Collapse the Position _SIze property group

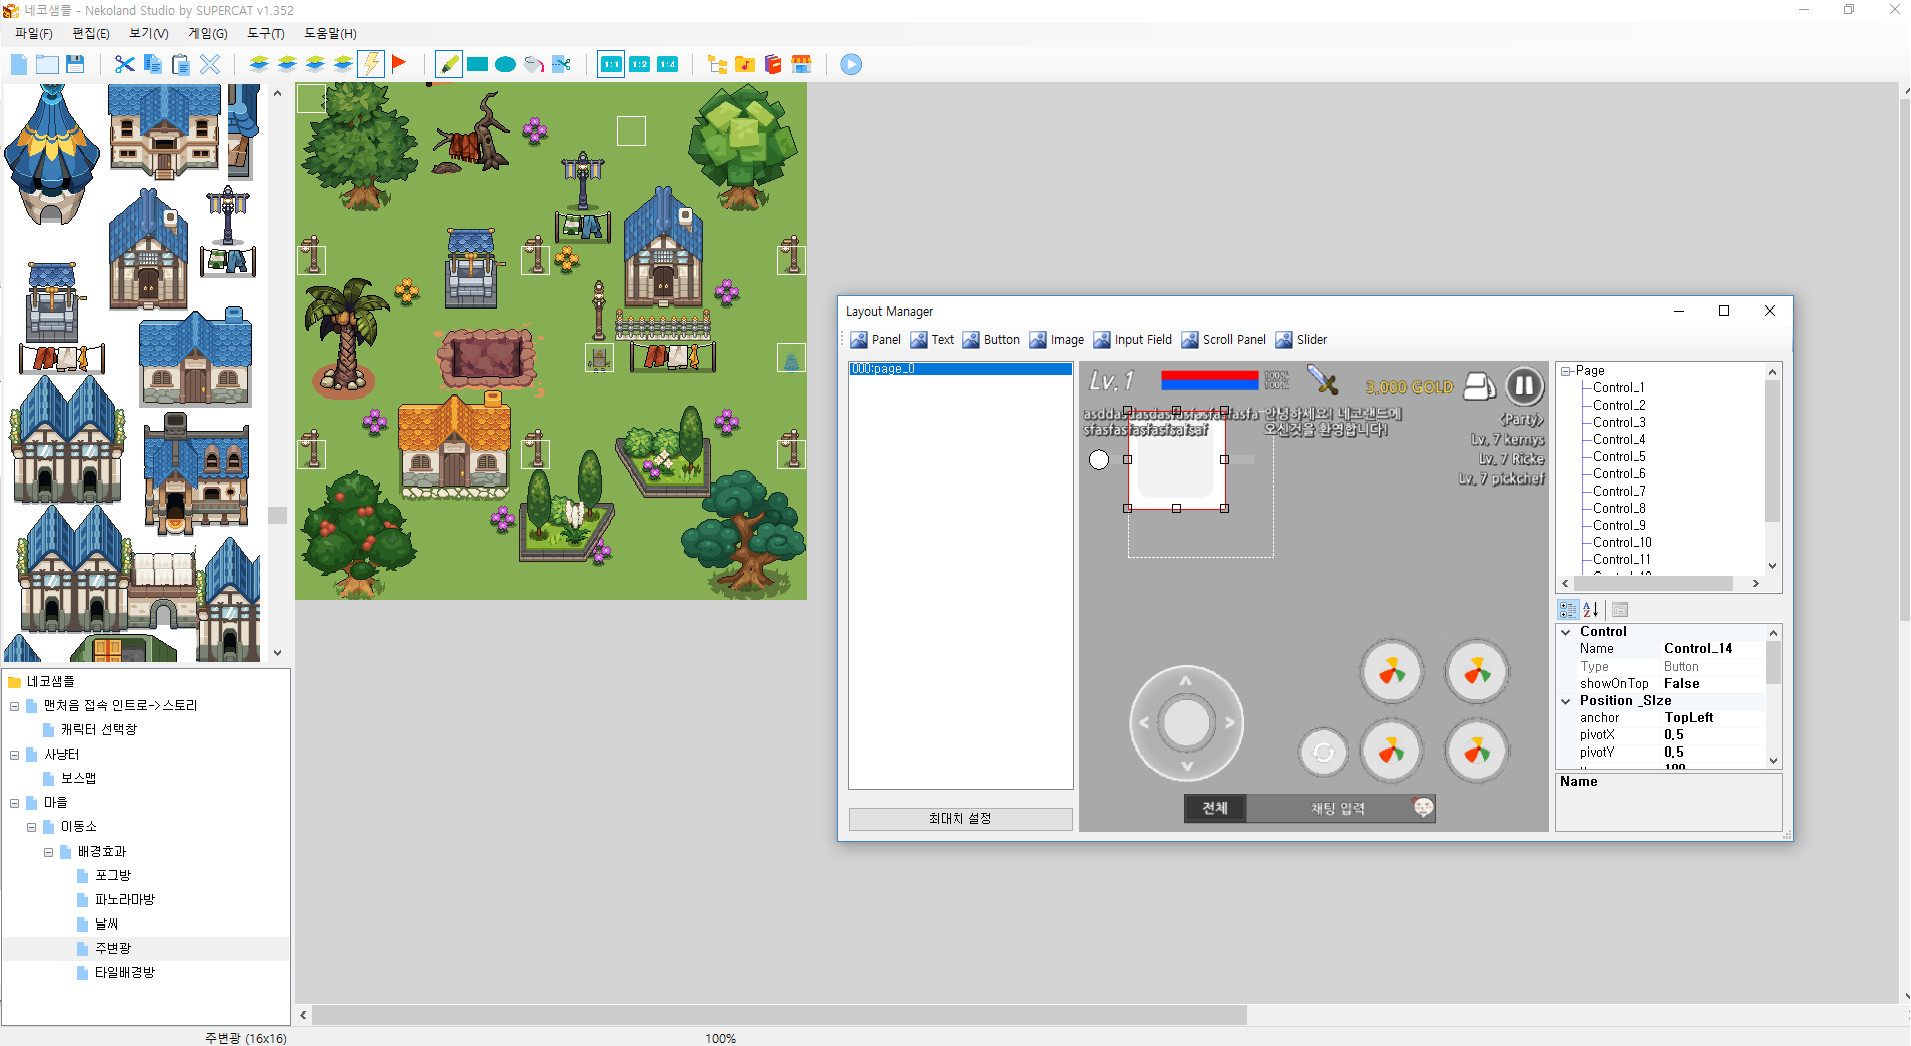pos(1567,700)
